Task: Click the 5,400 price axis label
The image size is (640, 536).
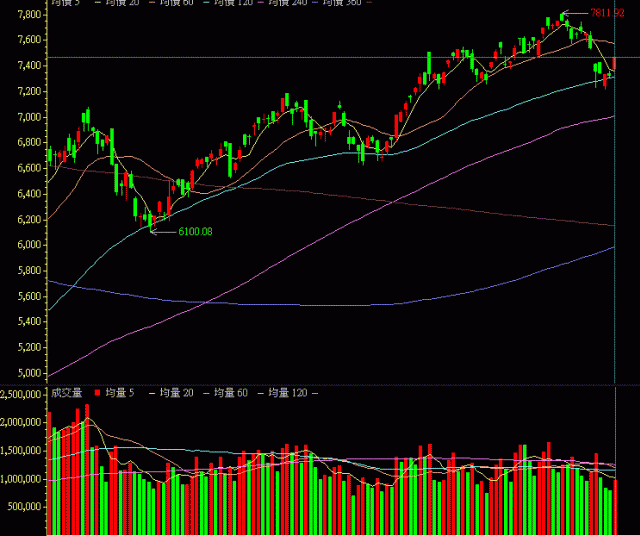Action: (x=29, y=322)
